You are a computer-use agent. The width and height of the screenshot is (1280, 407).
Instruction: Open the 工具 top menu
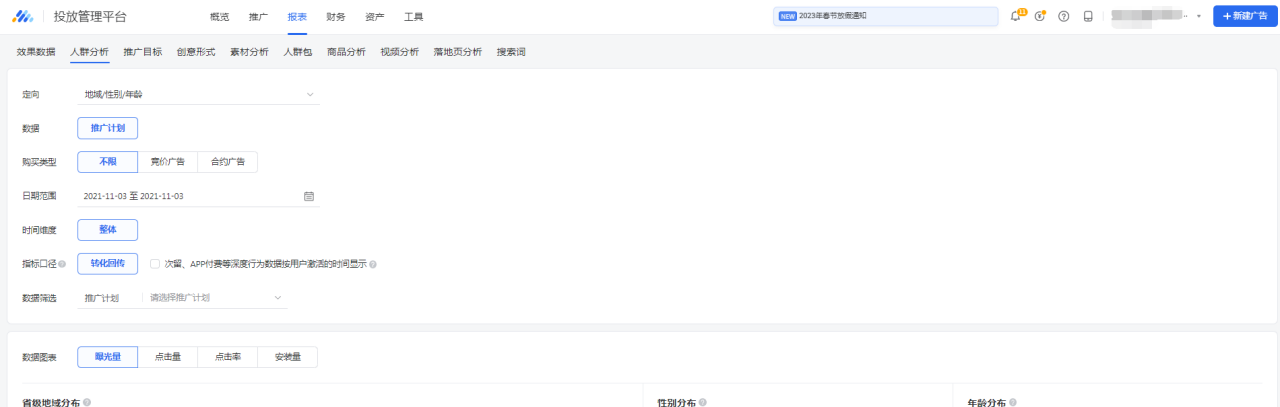click(413, 17)
